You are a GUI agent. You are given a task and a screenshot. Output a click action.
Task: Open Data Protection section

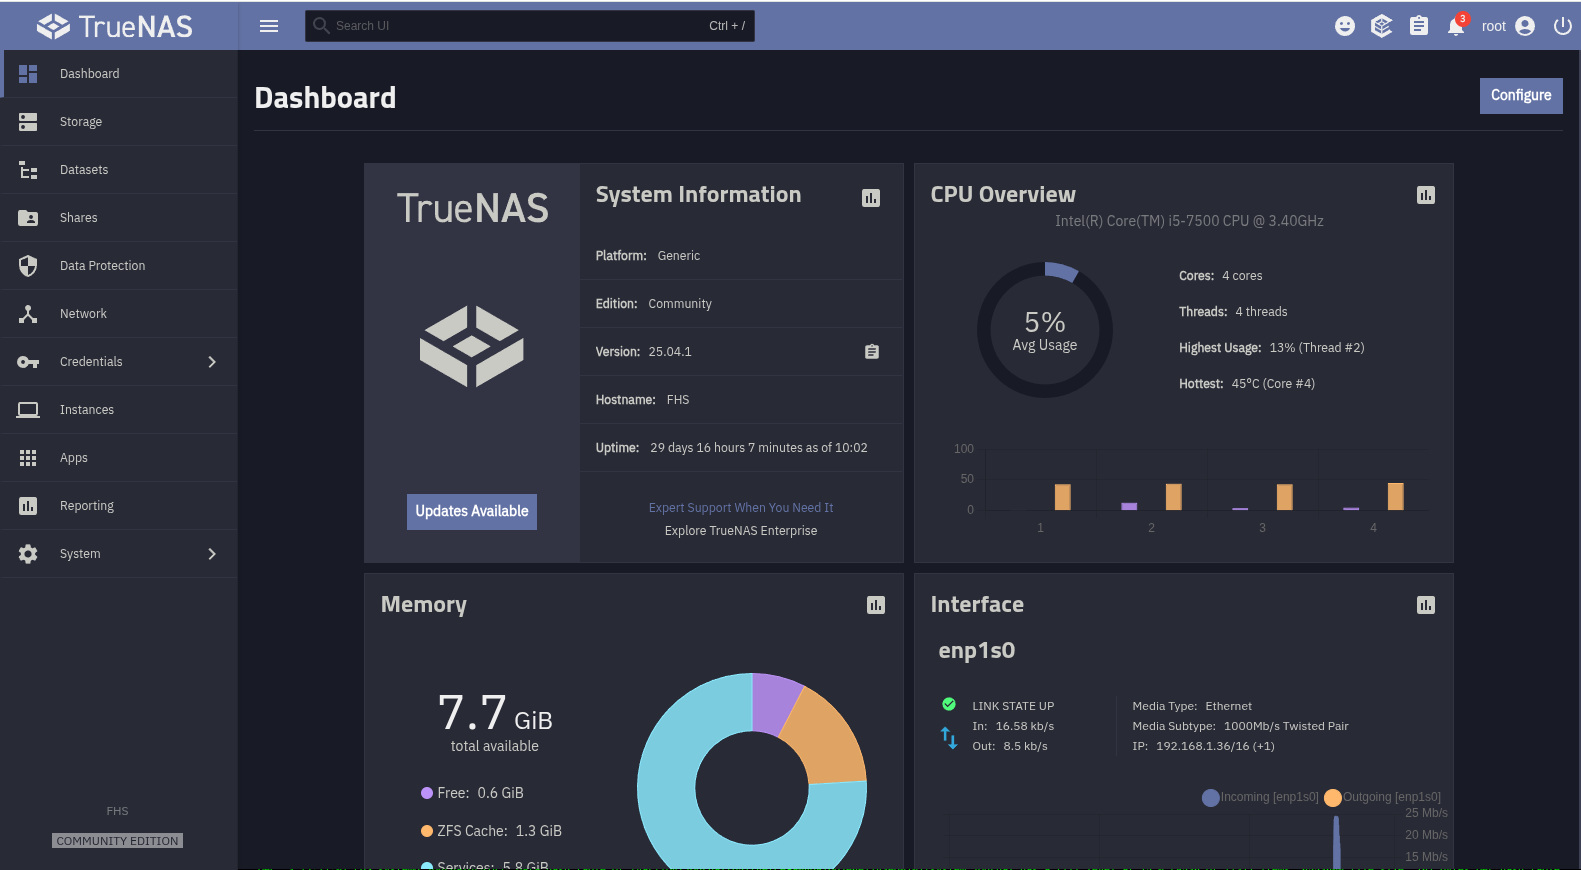tap(119, 266)
